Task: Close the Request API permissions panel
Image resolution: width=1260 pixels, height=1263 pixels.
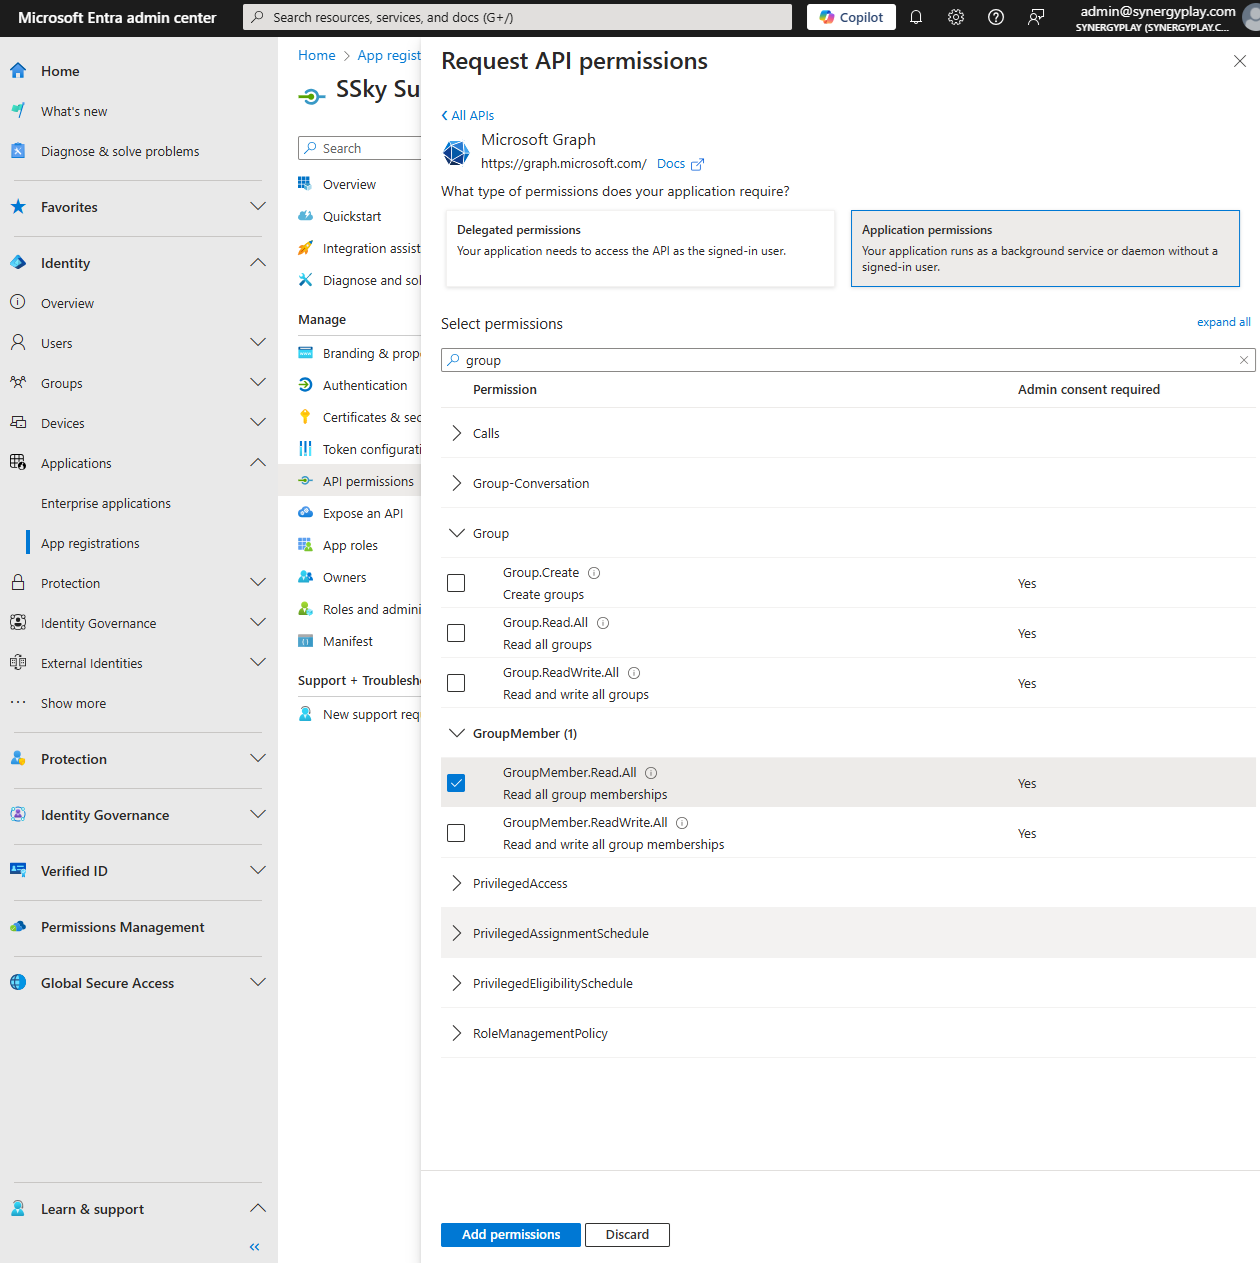Action: pos(1240,61)
